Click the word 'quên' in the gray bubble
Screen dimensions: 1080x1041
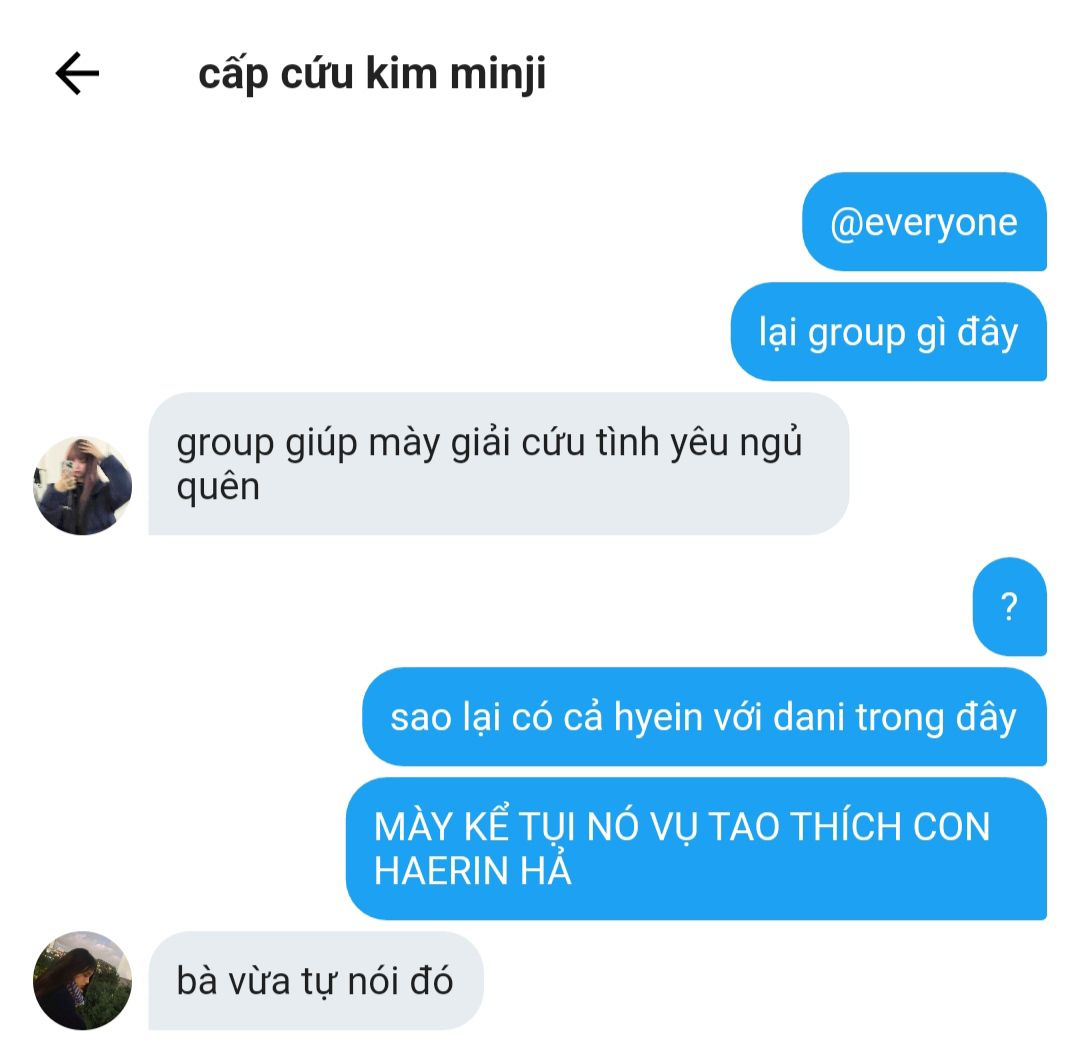tap(218, 488)
